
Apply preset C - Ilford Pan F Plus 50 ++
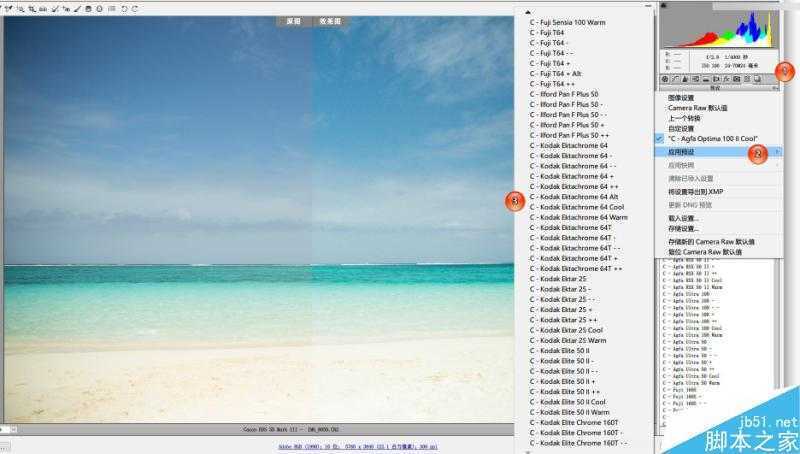click(569, 135)
